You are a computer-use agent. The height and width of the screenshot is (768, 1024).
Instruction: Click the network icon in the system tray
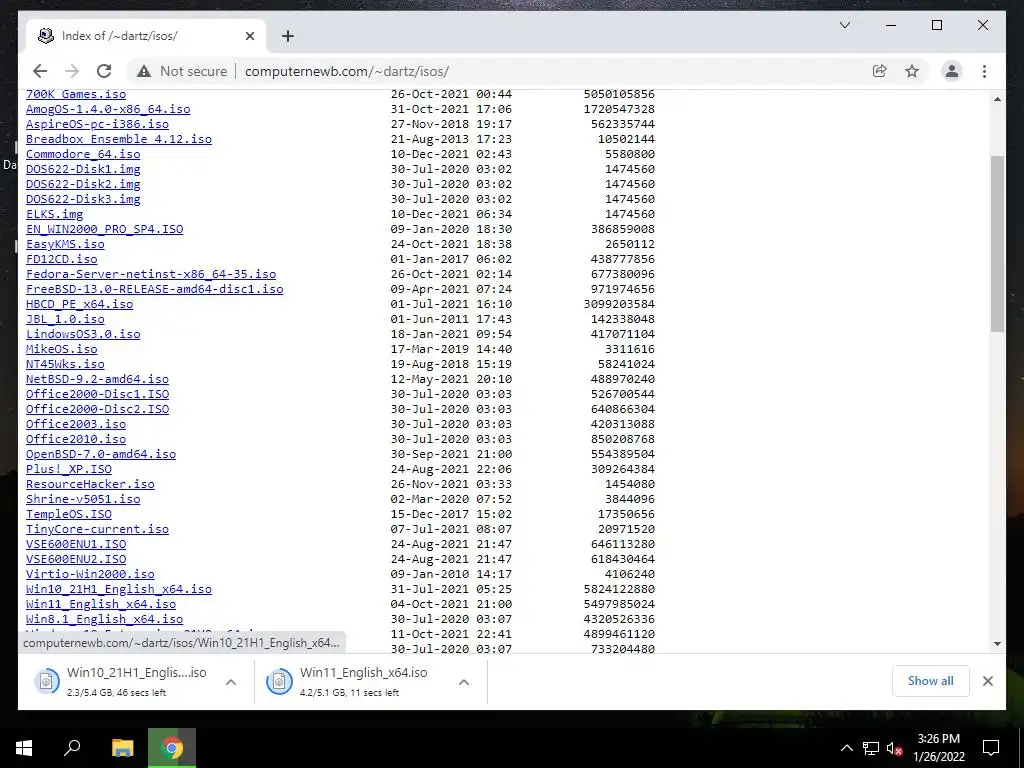pos(871,748)
